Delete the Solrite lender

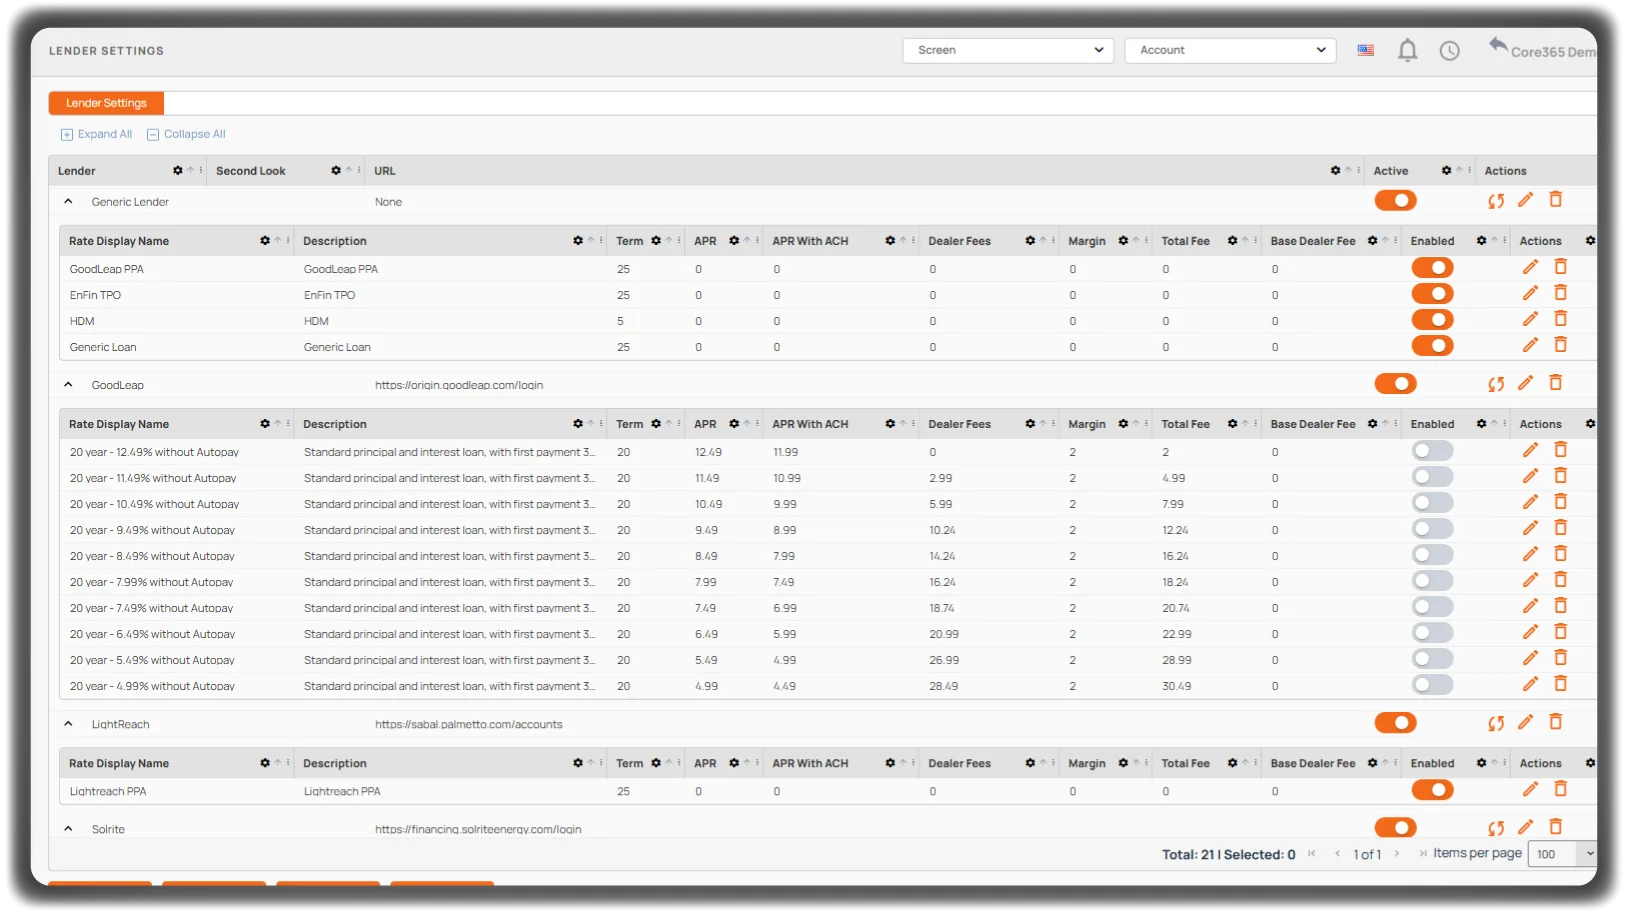(x=1555, y=827)
